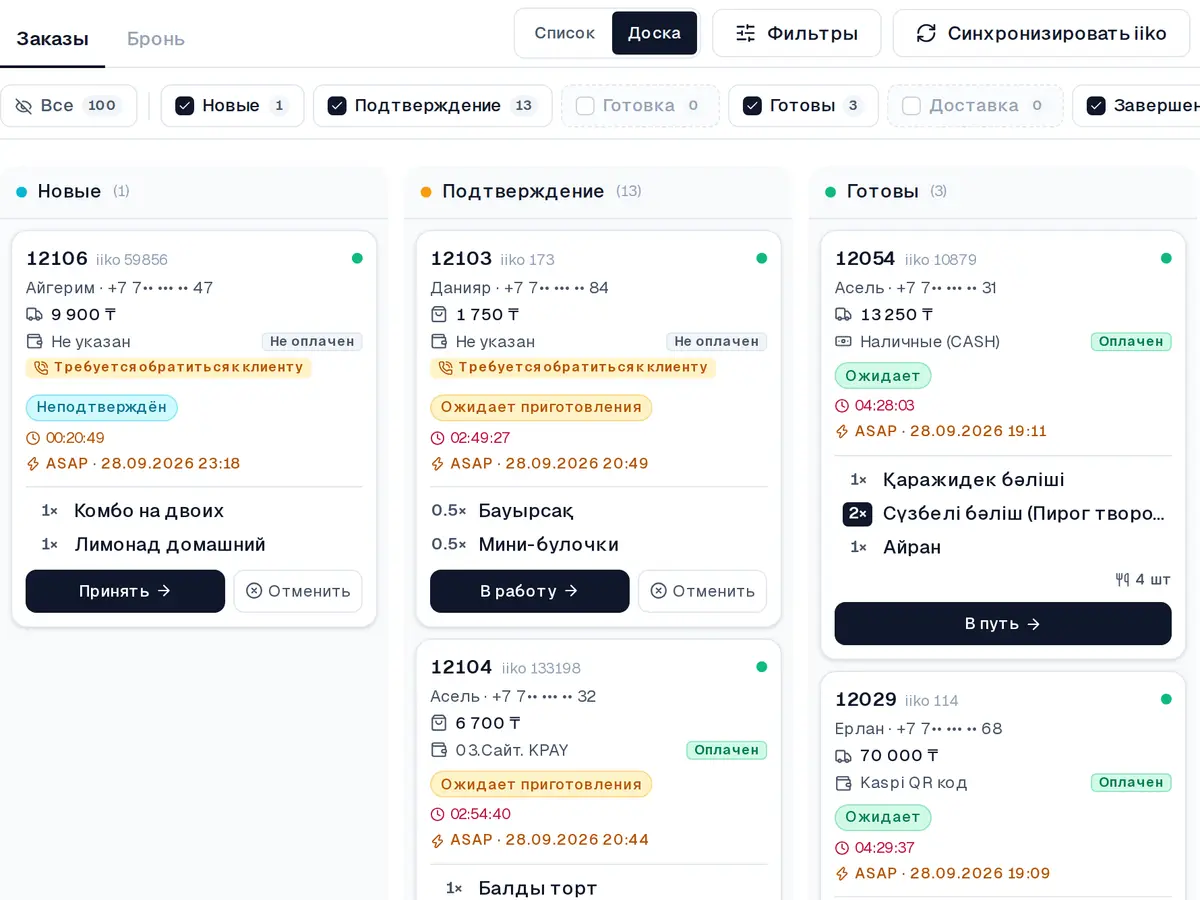Click the cash icon next to Наличные (CASH)
1200x900 pixels.
[843, 342]
